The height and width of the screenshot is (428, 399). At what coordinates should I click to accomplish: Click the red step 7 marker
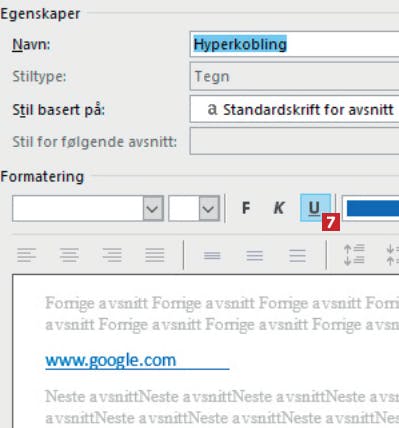click(331, 222)
